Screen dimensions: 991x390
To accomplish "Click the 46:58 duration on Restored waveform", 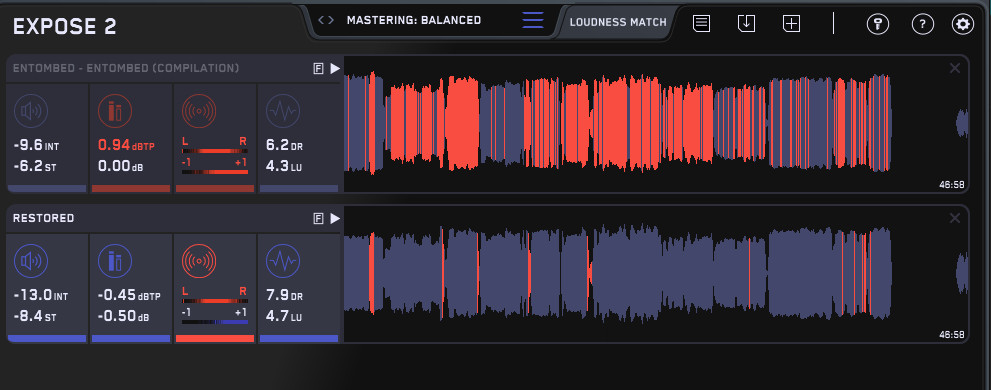I will (952, 334).
